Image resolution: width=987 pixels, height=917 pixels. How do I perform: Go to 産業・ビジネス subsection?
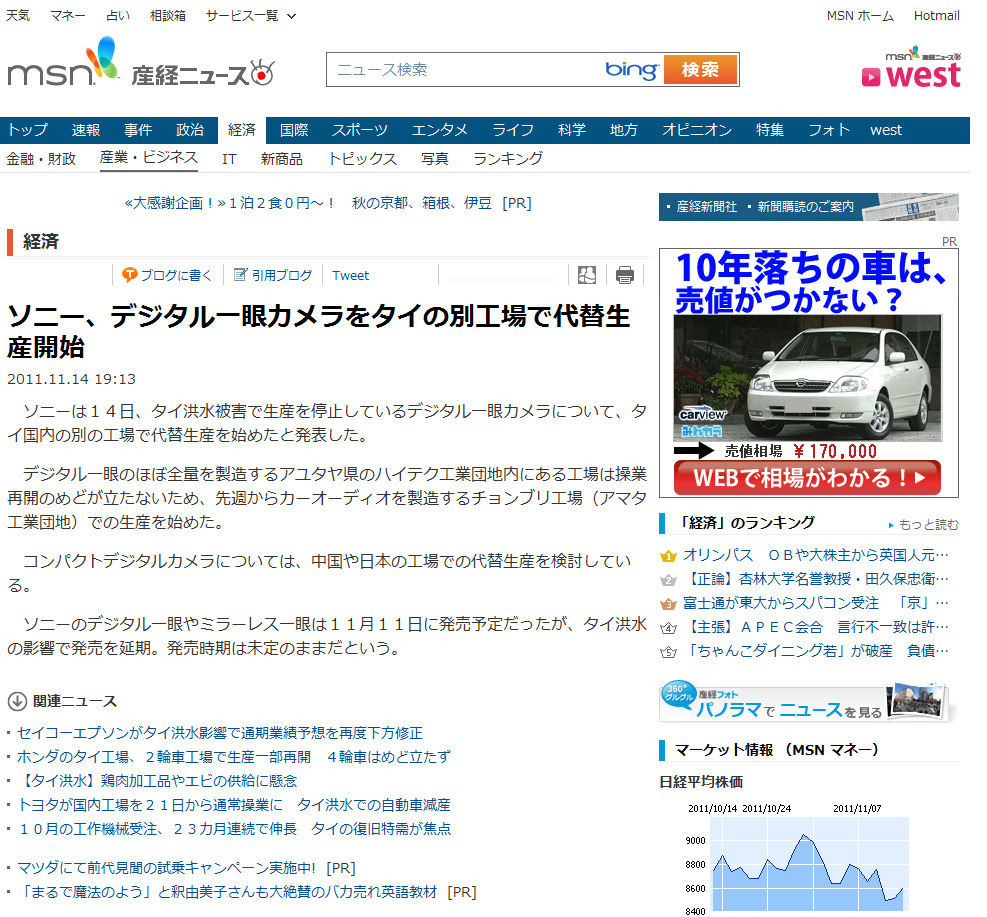pos(149,157)
